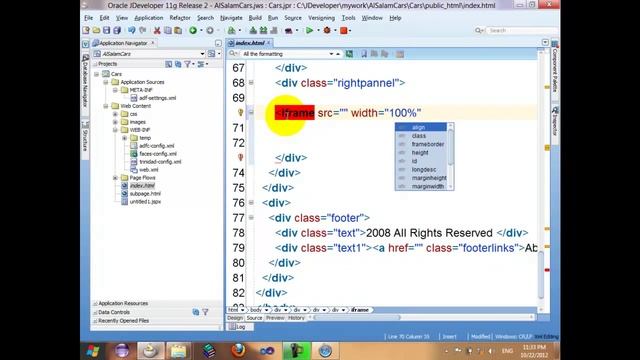The image size is (640, 360).
Task: Click the New gallery icon in toolbar
Action: [x=86, y=30]
